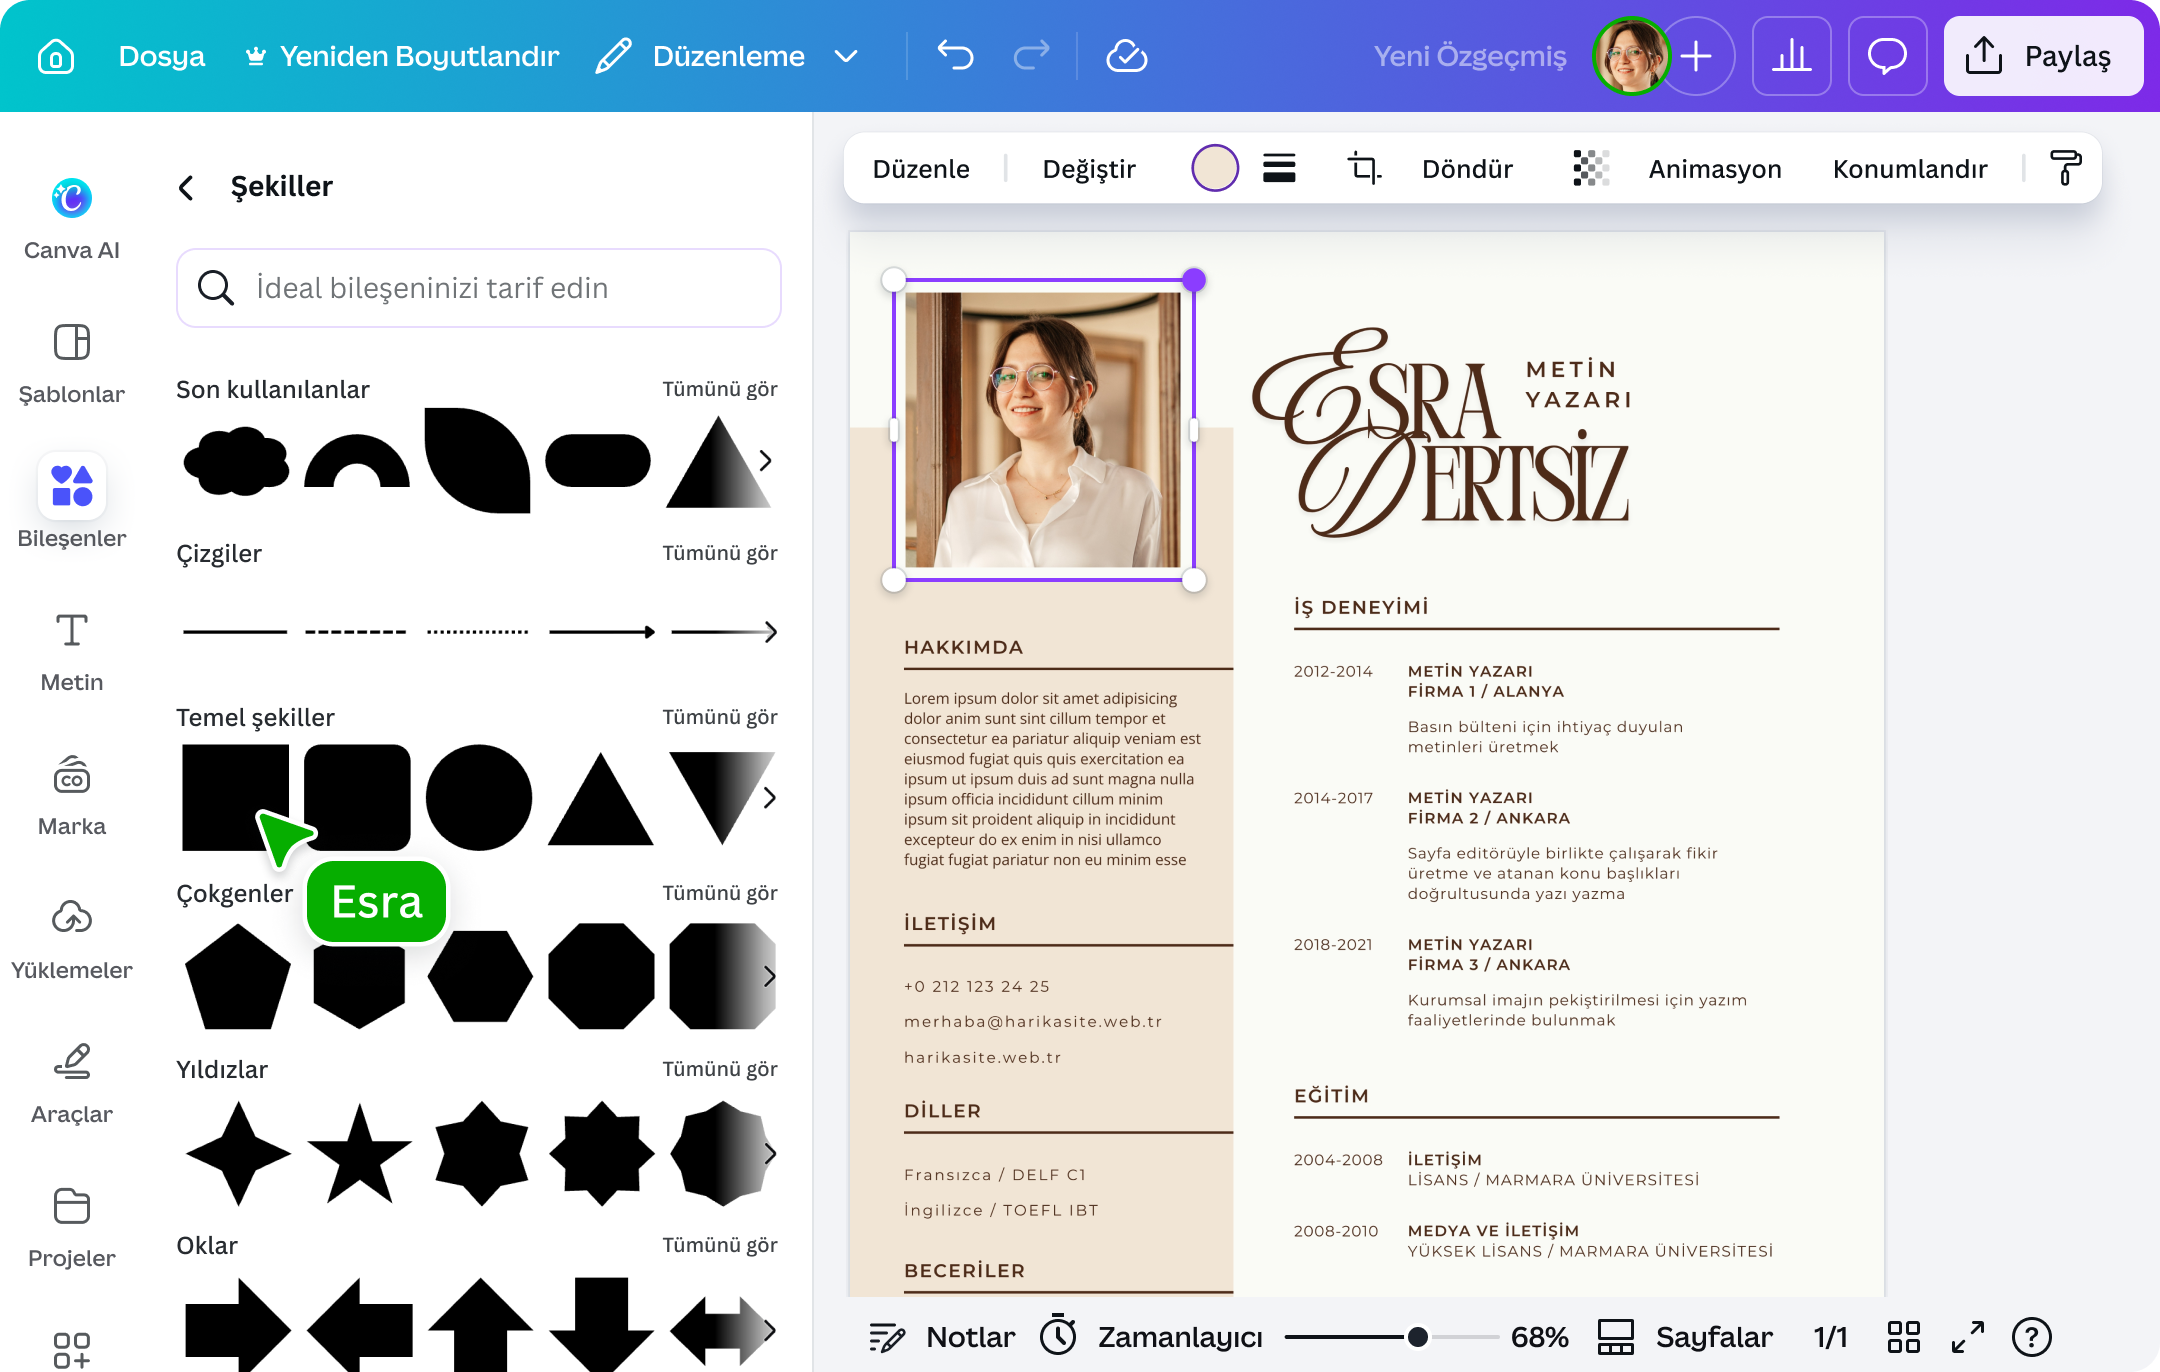The width and height of the screenshot is (2160, 1372).
Task: Open Konumlandır toolbar option
Action: click(x=1910, y=169)
